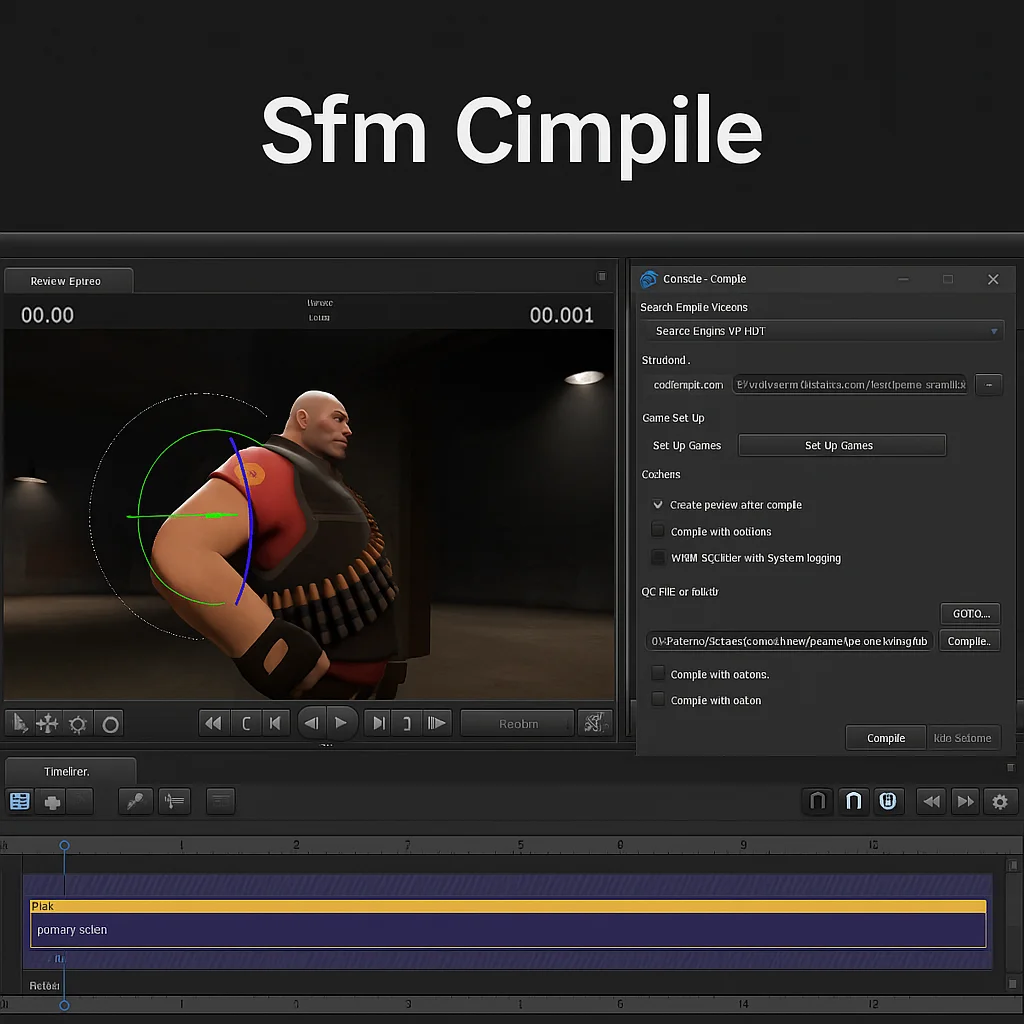Click the Strudond path input field
The width and height of the screenshot is (1024, 1024).
(850, 385)
